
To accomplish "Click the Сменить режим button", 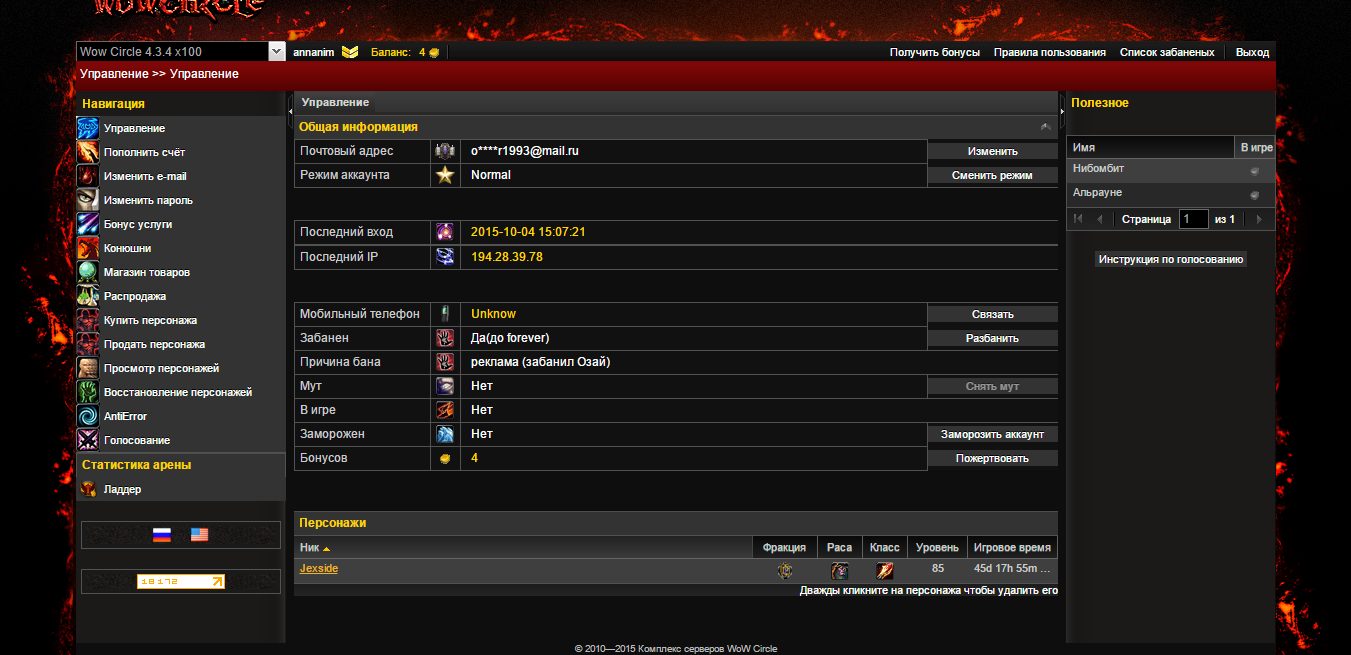I will (x=992, y=175).
